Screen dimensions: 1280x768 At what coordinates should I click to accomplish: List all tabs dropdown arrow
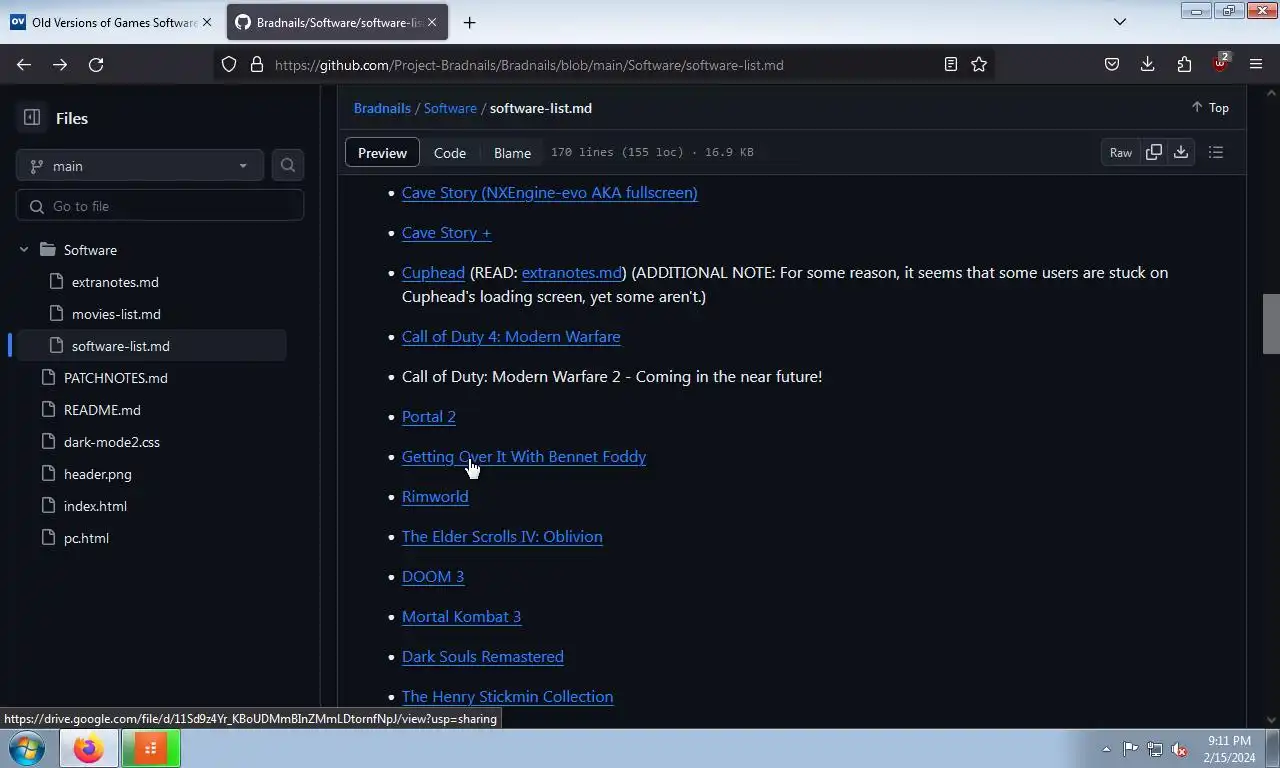1120,22
